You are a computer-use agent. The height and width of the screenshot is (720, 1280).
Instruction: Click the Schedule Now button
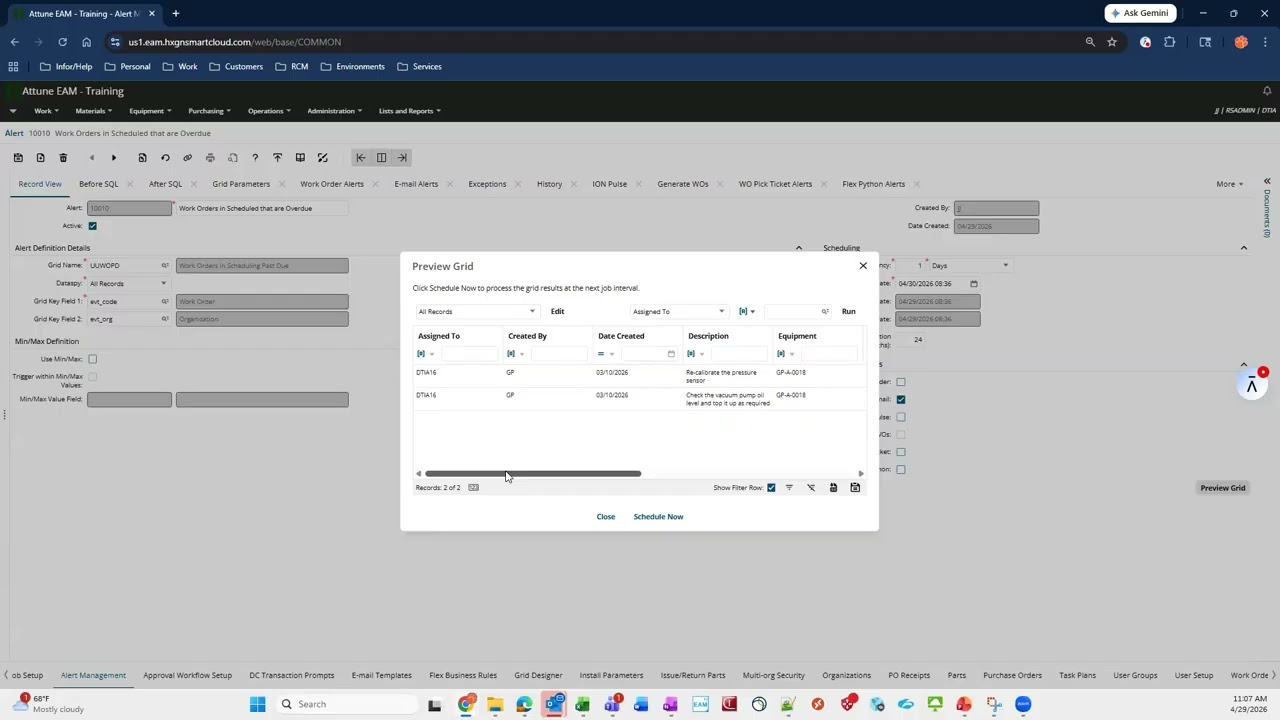[x=658, y=517]
